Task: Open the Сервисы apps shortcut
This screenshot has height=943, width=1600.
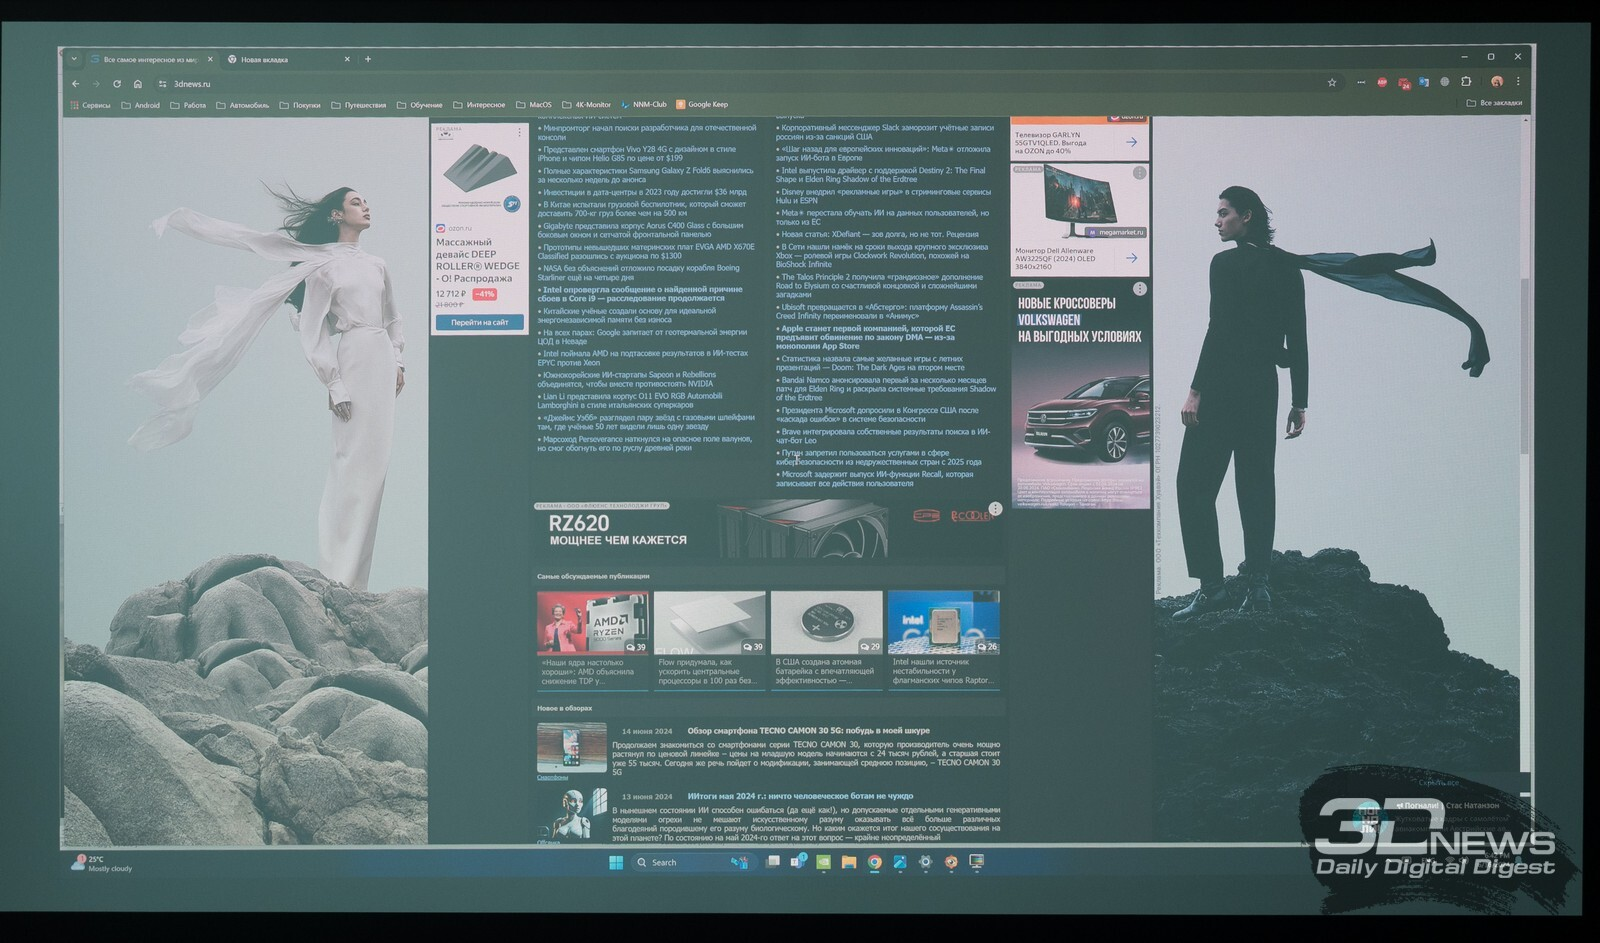Action: (90, 105)
